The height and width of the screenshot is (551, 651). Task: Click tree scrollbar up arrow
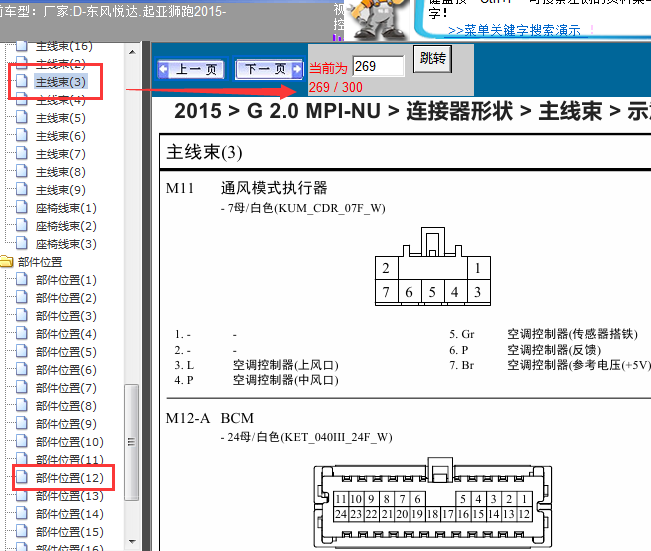[132, 52]
